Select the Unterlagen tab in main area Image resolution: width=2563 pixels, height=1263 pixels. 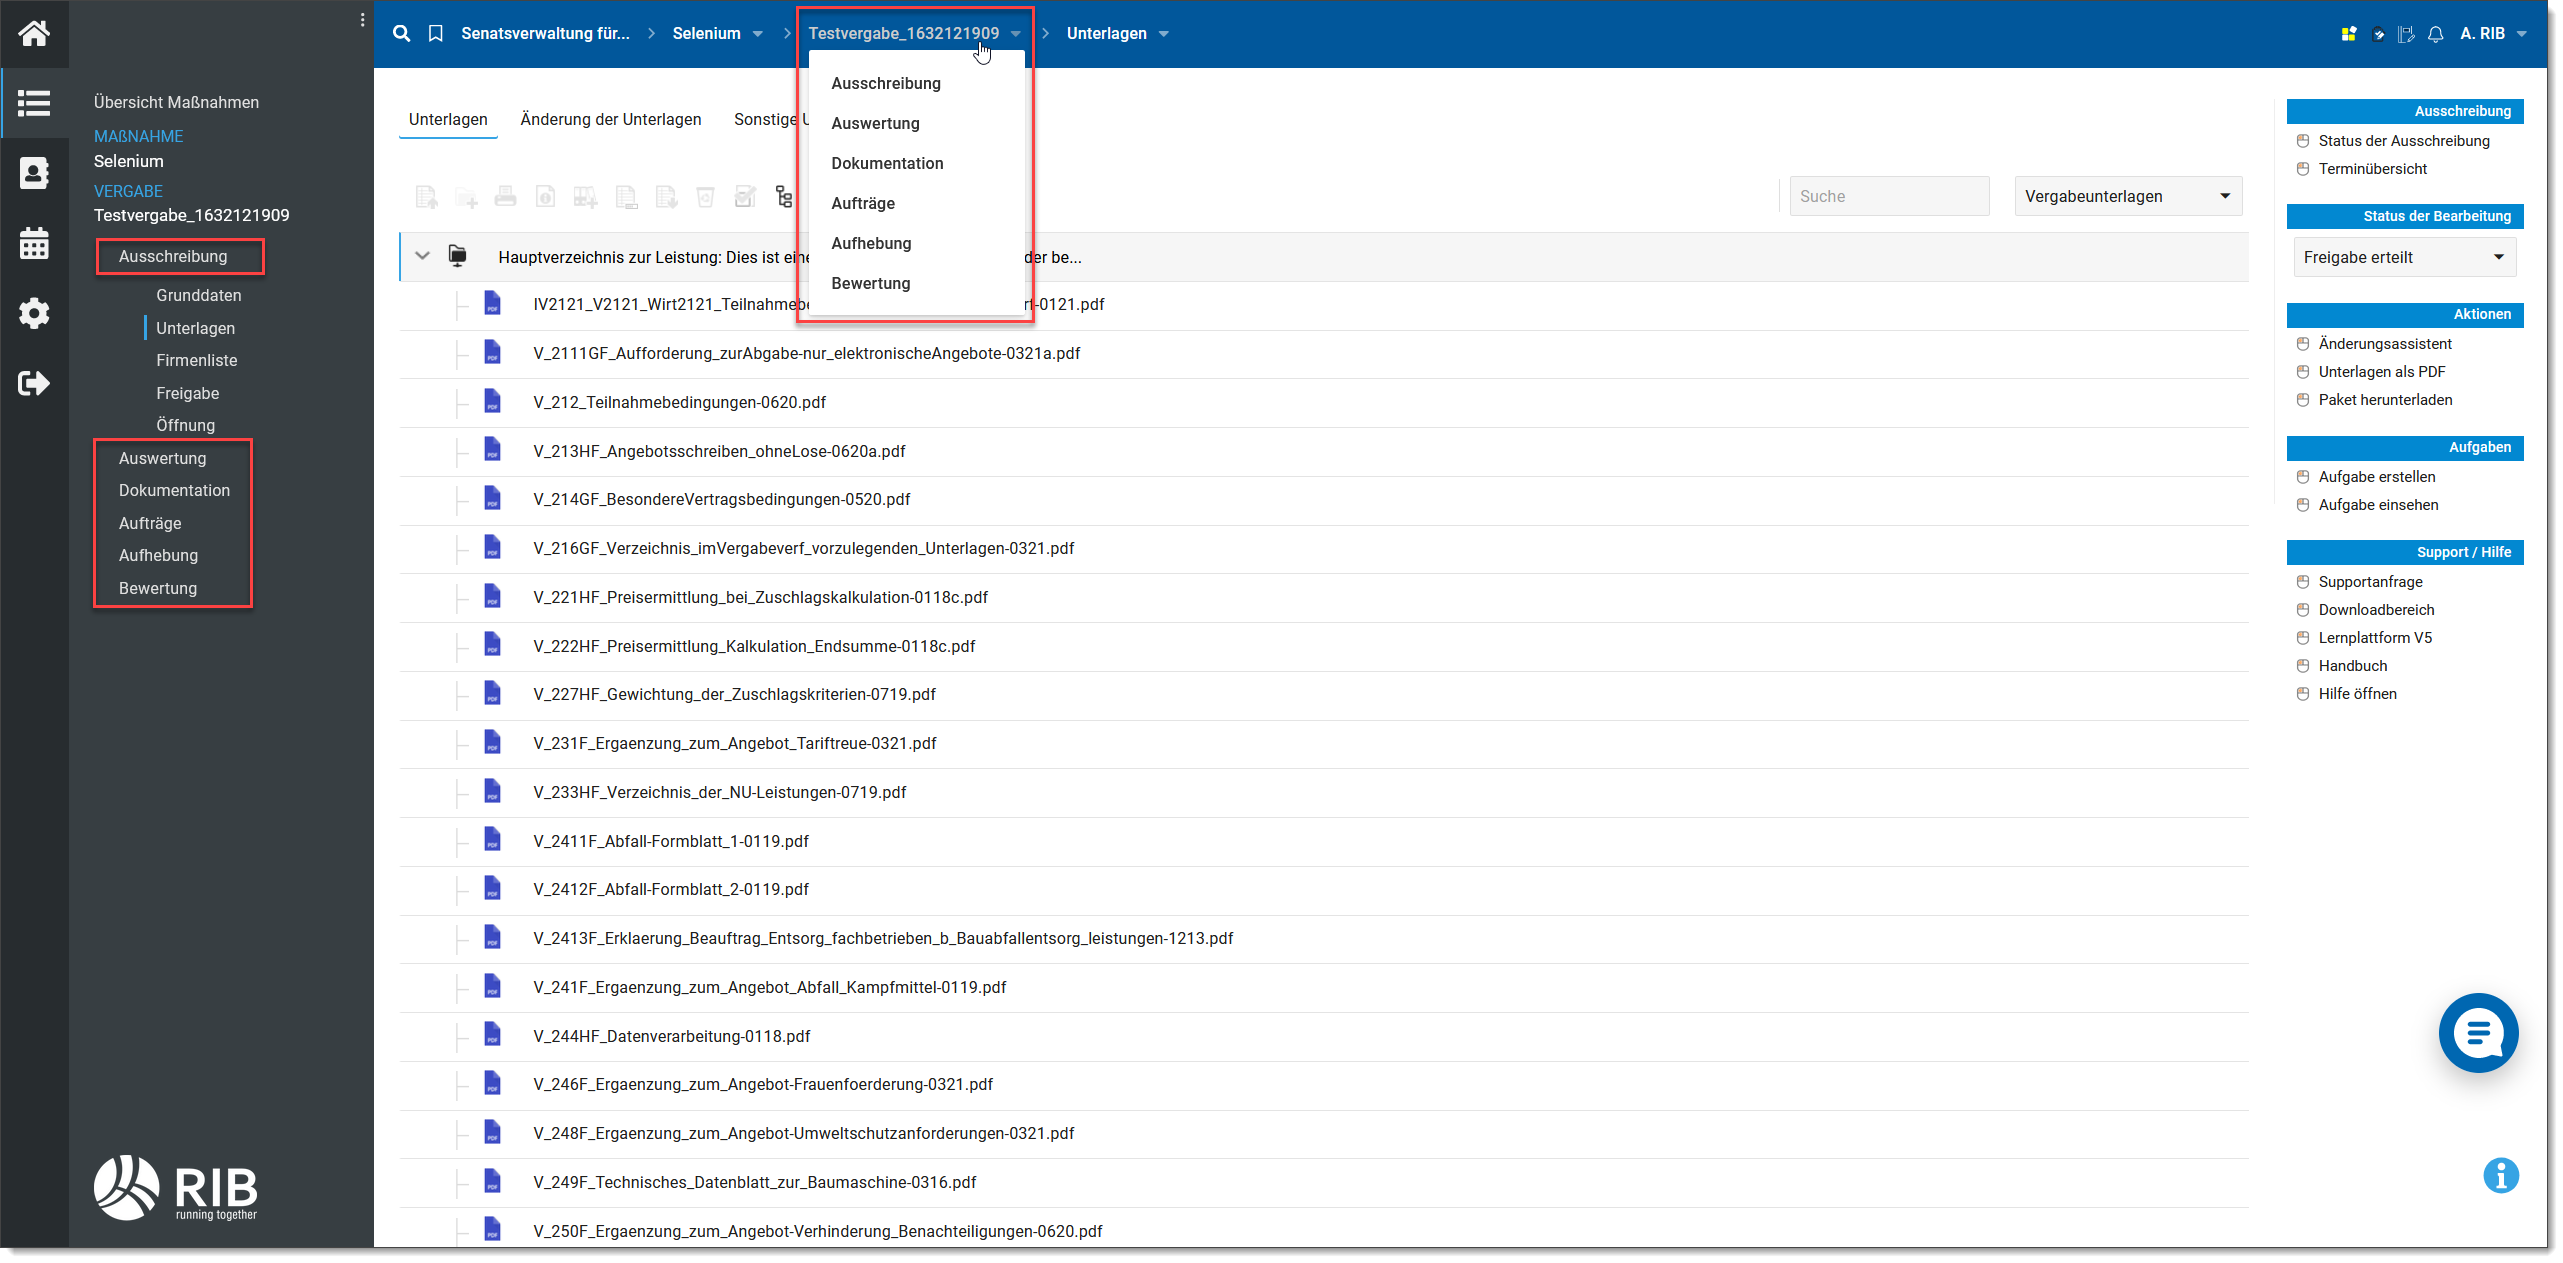tap(448, 119)
